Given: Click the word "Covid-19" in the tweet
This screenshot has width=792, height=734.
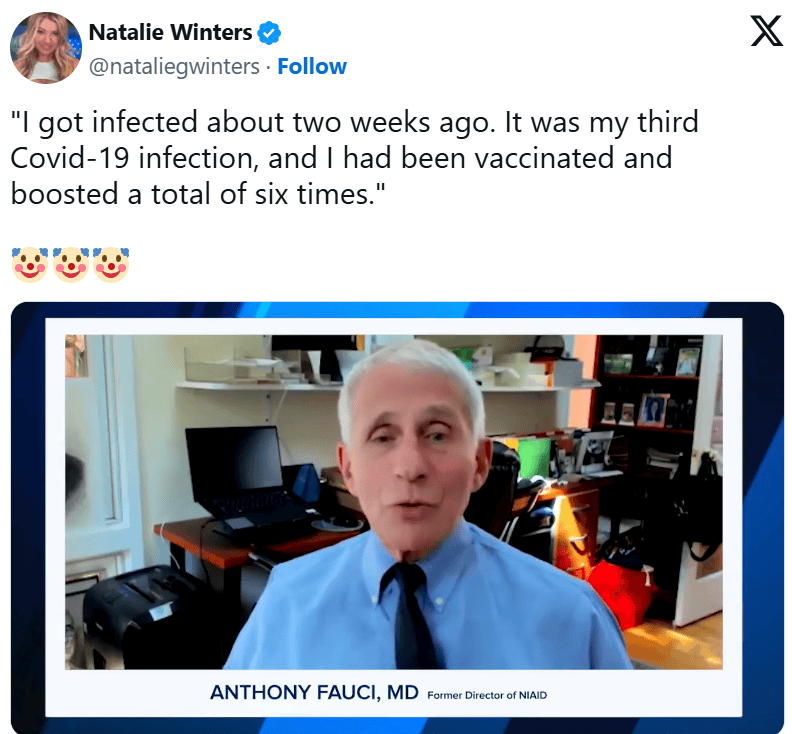Looking at the screenshot, I should [70, 158].
